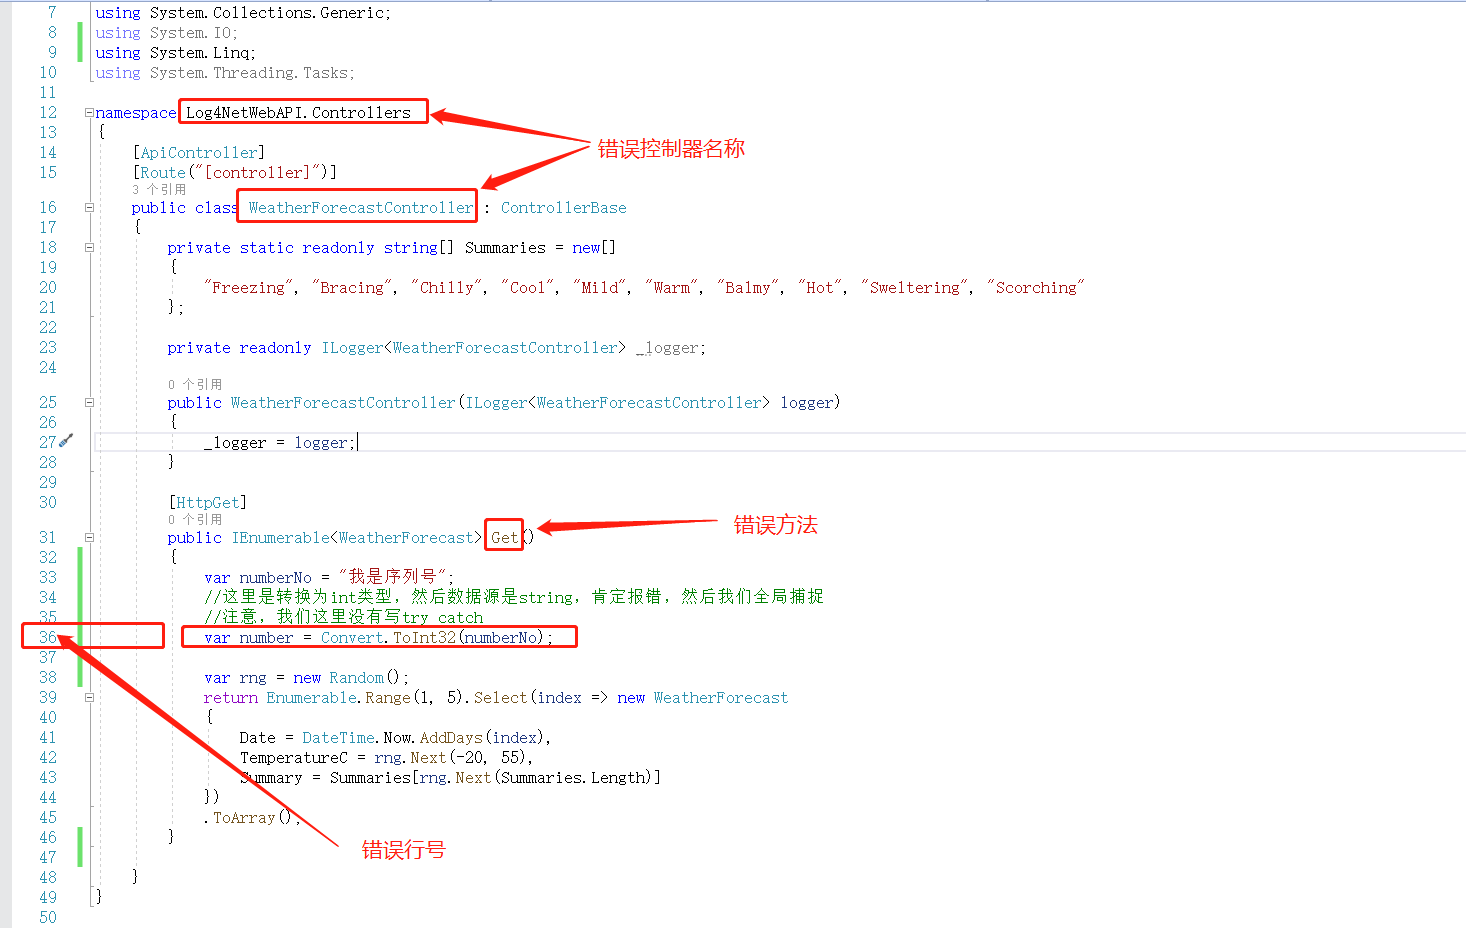
Task: Click System.Linq on line 9
Action: coord(199,53)
